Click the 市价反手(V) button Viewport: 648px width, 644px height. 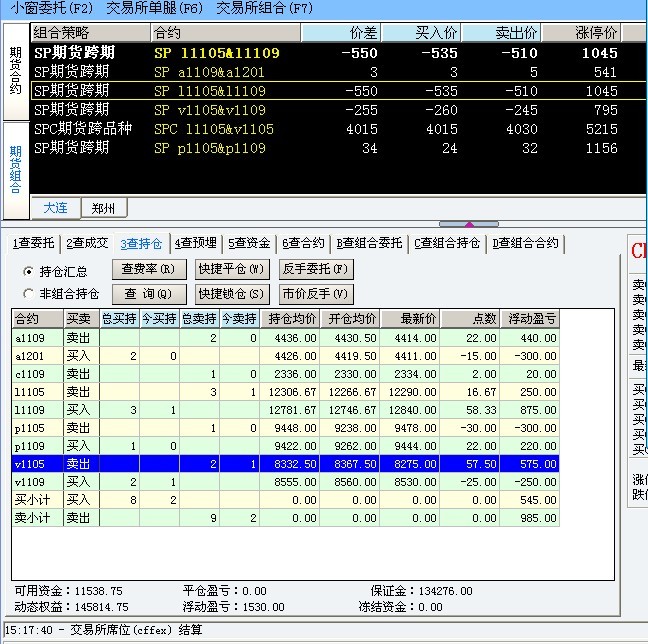pos(316,294)
